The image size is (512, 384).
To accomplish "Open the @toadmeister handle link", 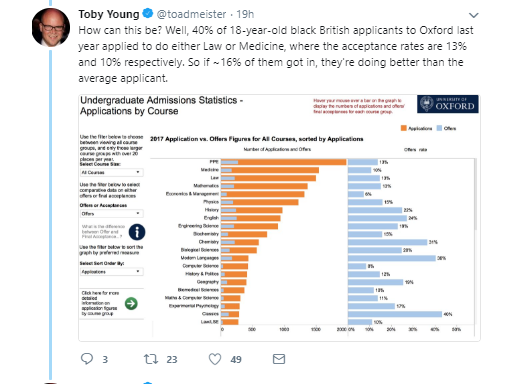I will coord(191,14).
